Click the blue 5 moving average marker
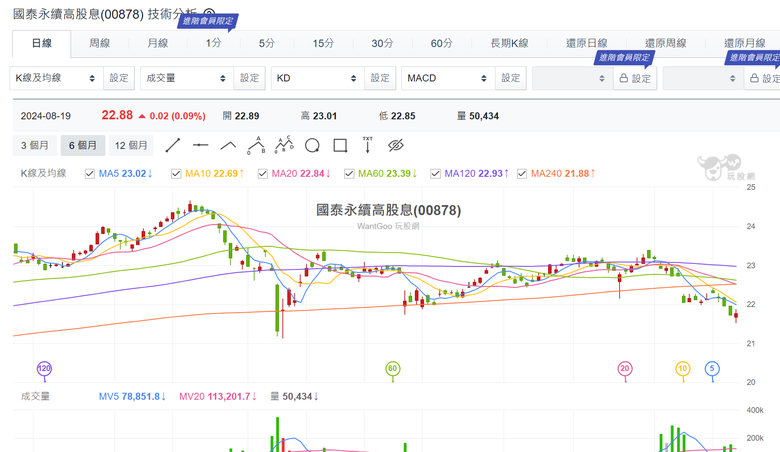Screen dimensions: 780x452 coord(712,369)
